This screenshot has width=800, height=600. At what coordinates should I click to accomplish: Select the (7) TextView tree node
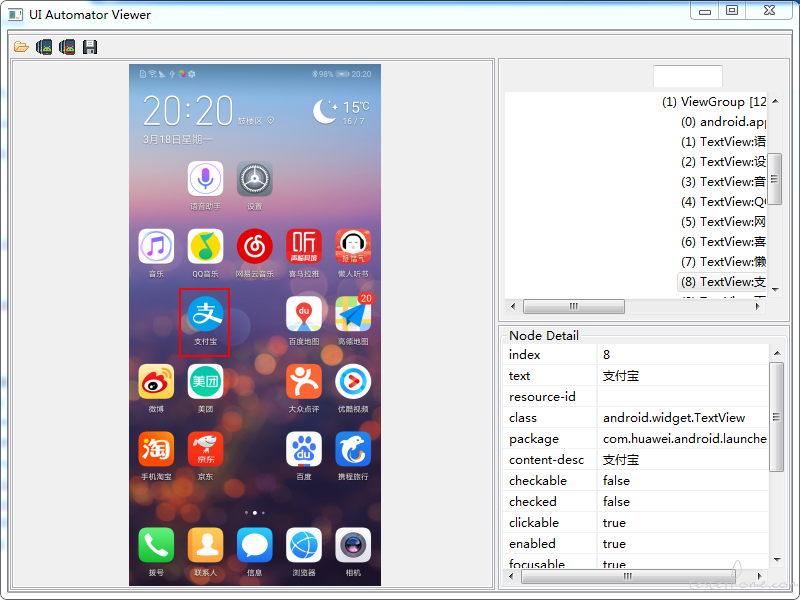click(x=723, y=262)
